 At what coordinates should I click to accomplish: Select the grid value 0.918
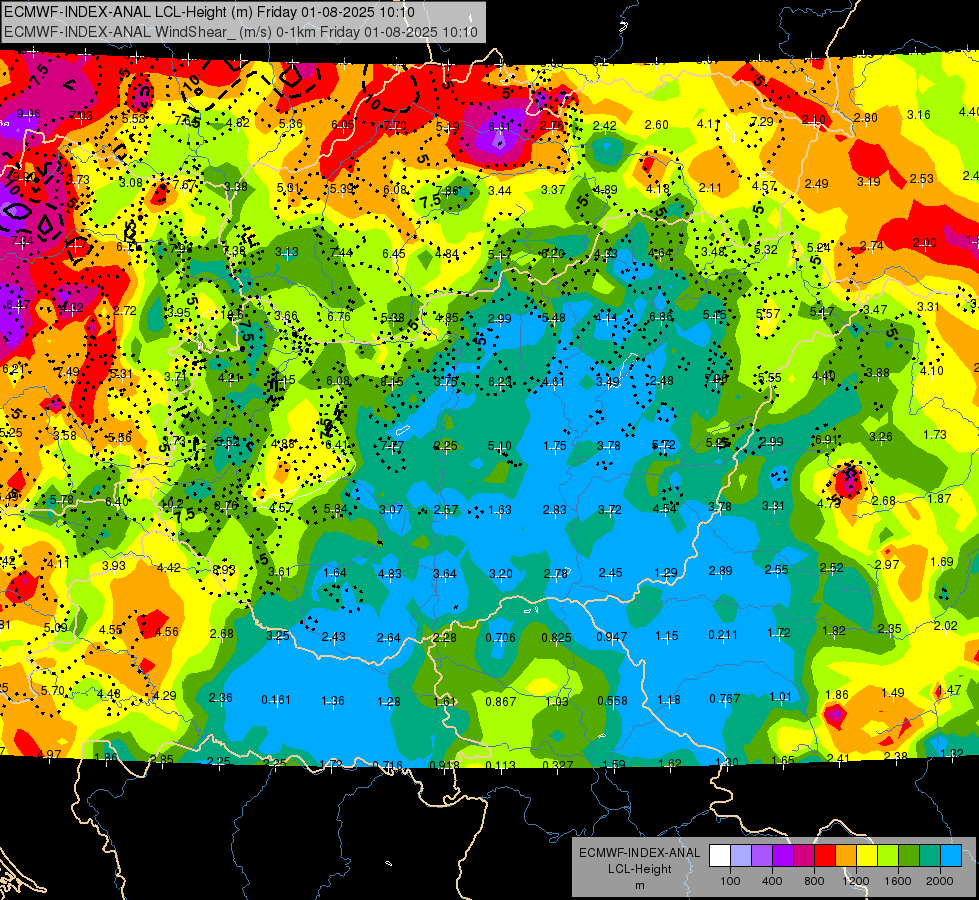tap(445, 766)
